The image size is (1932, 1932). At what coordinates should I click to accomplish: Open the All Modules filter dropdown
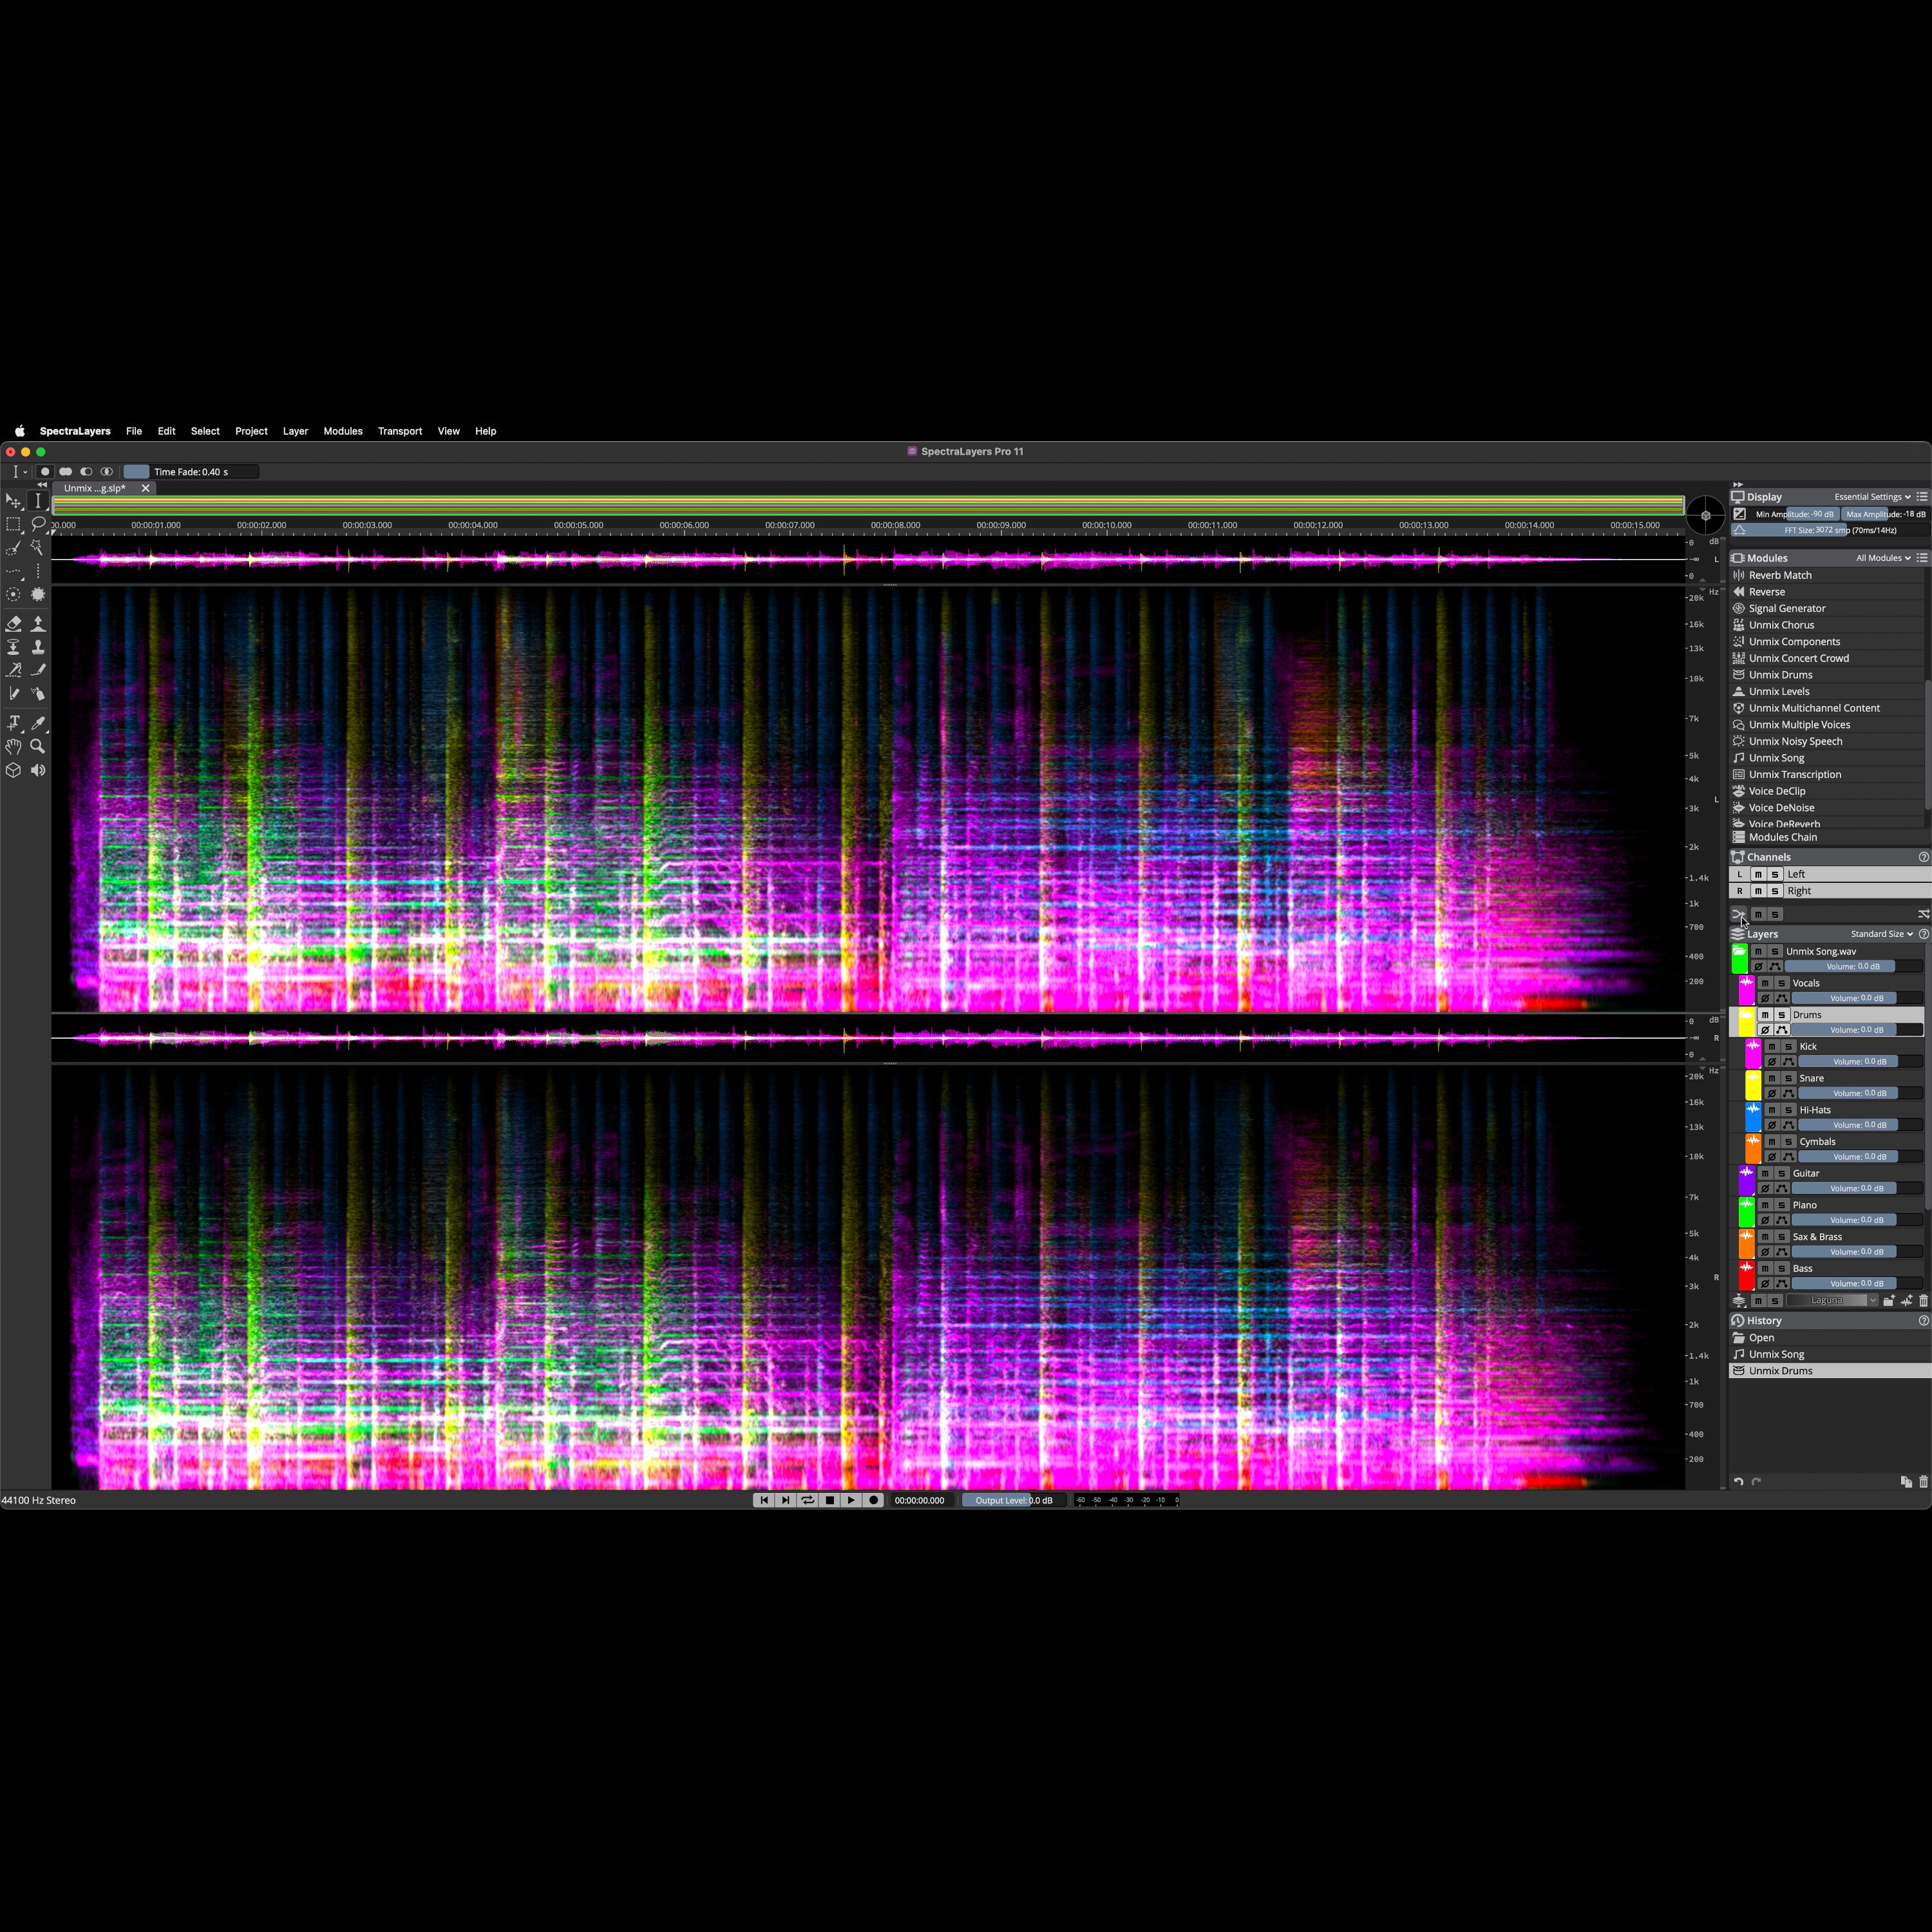[x=1883, y=559]
